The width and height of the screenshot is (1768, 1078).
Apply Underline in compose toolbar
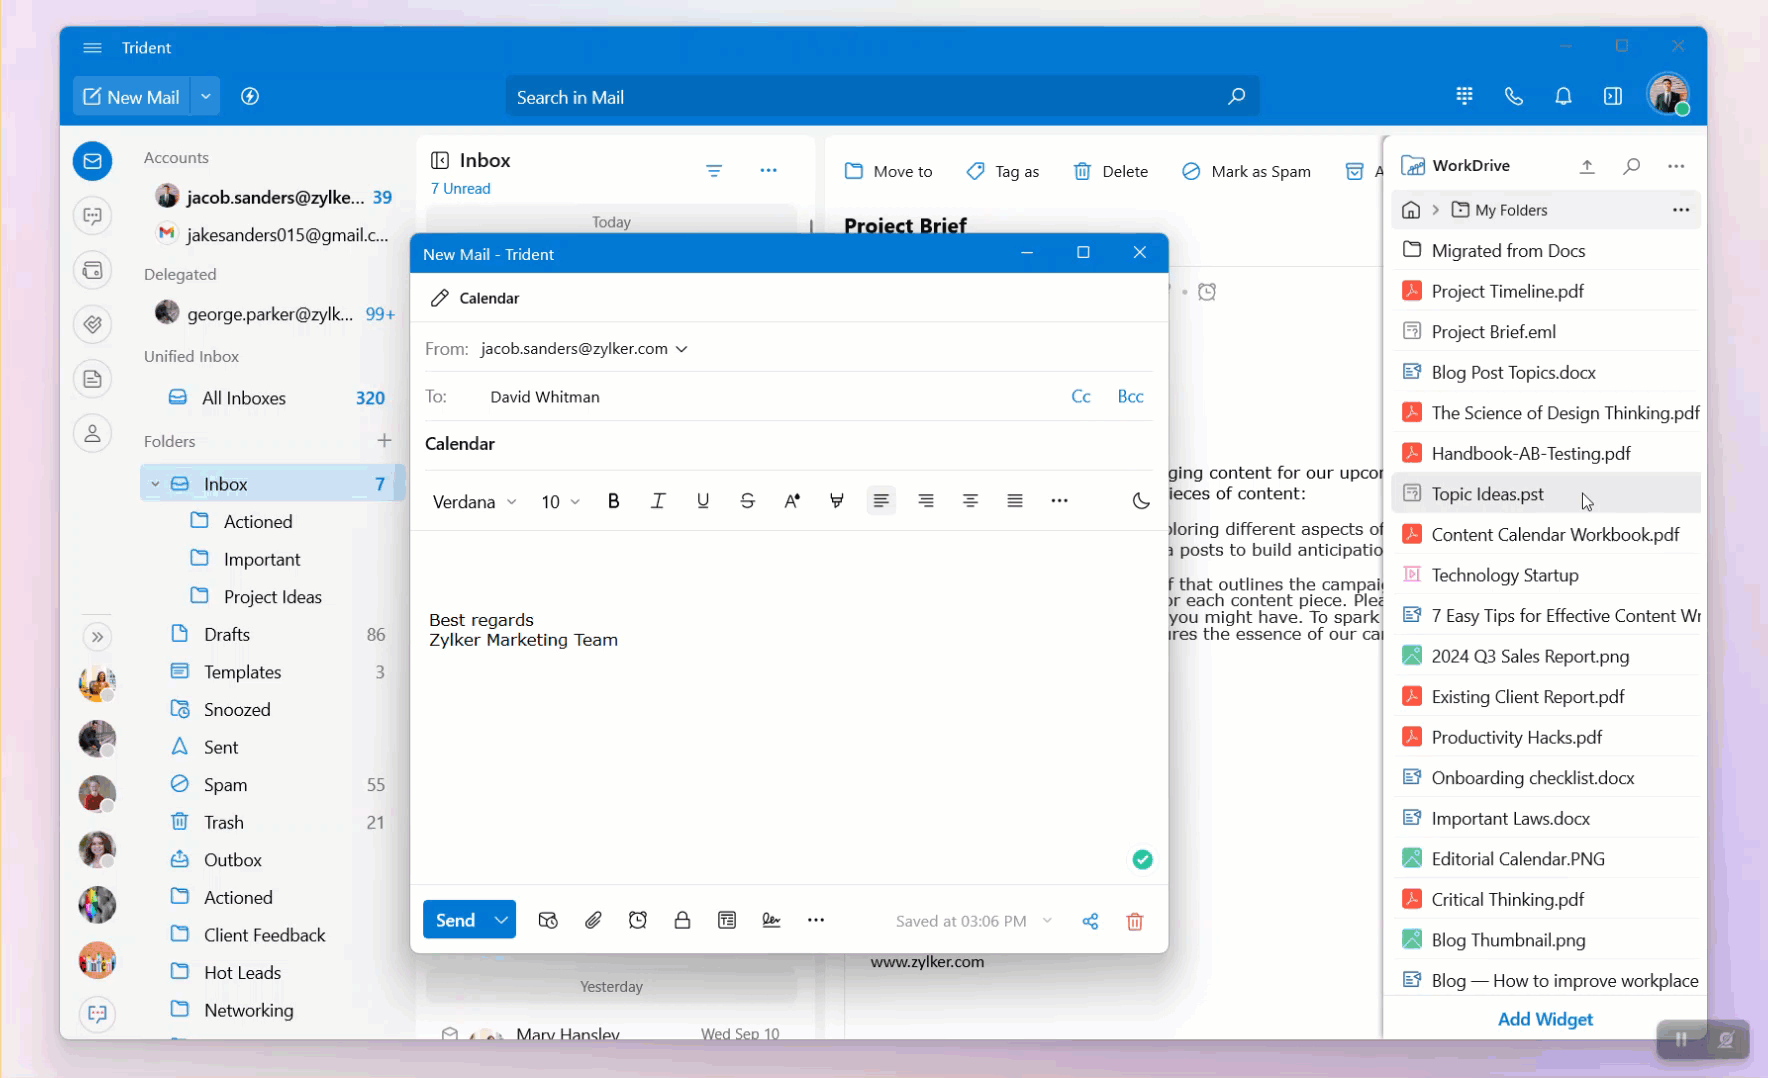(703, 501)
